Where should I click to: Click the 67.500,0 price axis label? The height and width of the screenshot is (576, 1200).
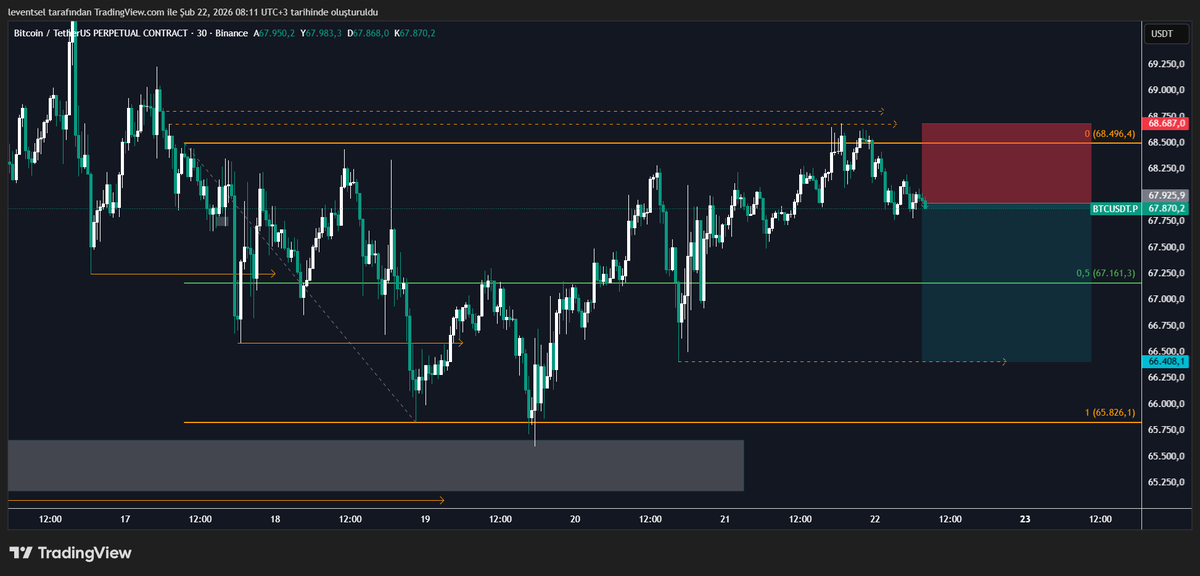[1167, 247]
